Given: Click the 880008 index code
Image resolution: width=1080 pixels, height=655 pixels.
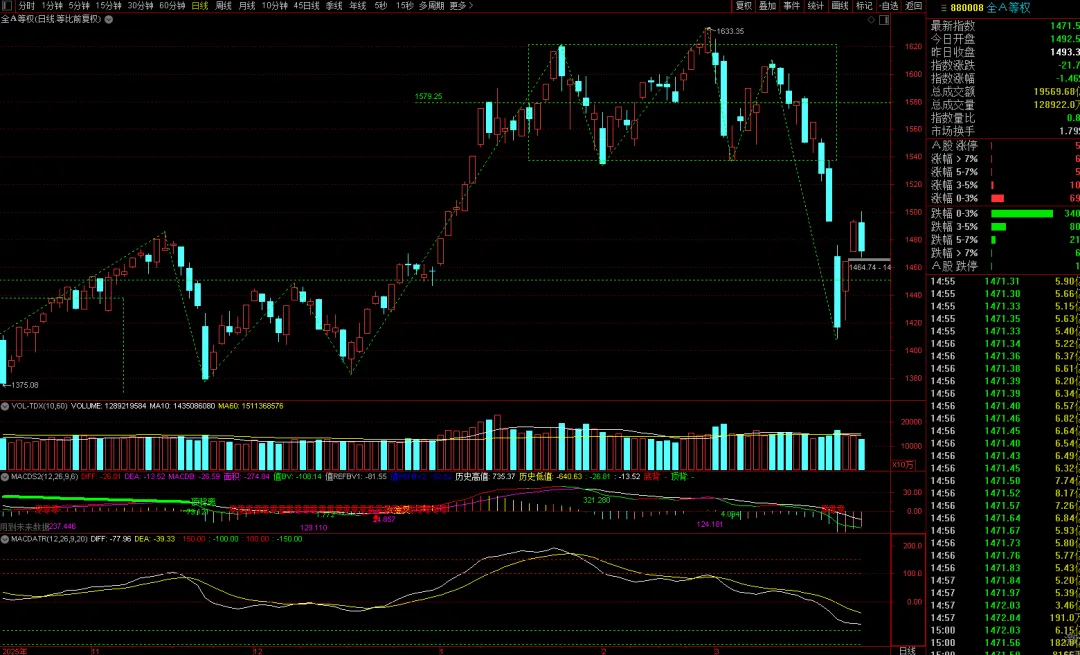Looking at the screenshot, I should pyautogui.click(x=966, y=8).
